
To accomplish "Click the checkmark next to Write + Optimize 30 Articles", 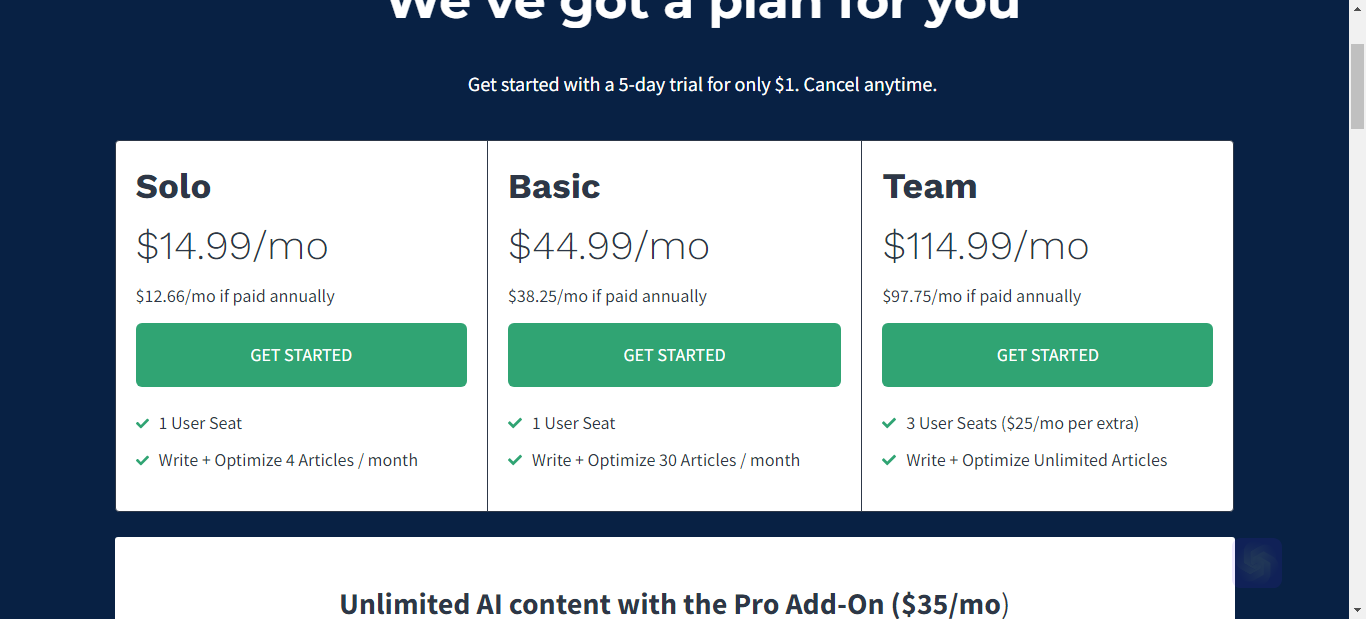I will pyautogui.click(x=515, y=460).
